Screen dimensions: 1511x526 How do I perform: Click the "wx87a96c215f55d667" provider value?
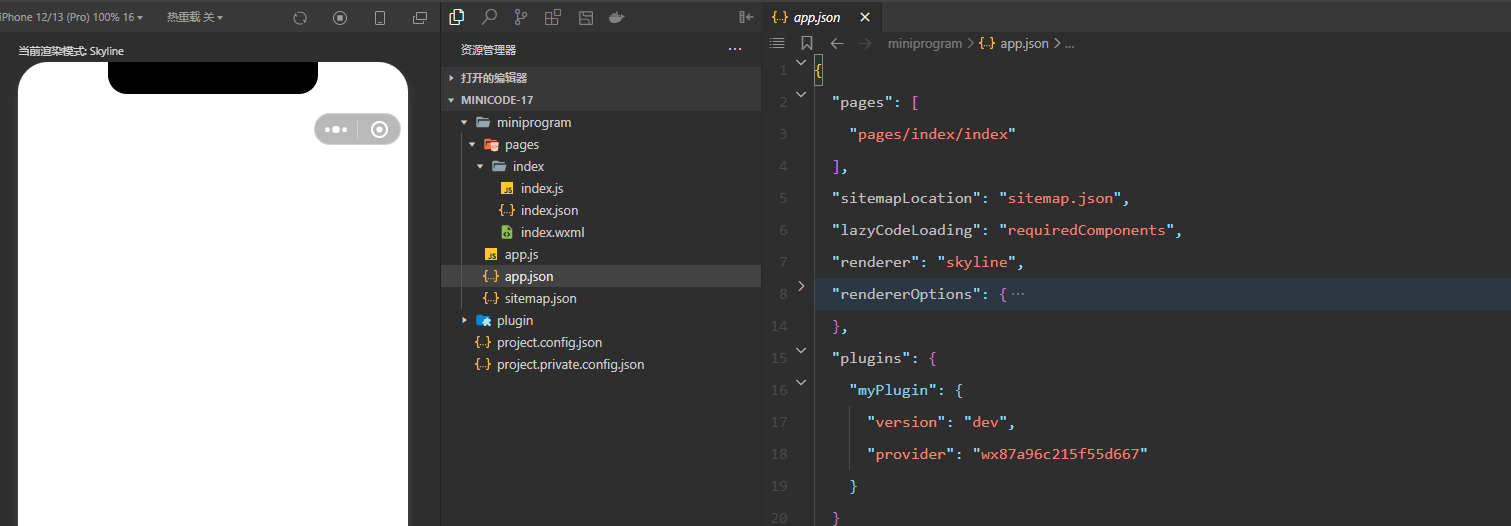(x=1060, y=454)
